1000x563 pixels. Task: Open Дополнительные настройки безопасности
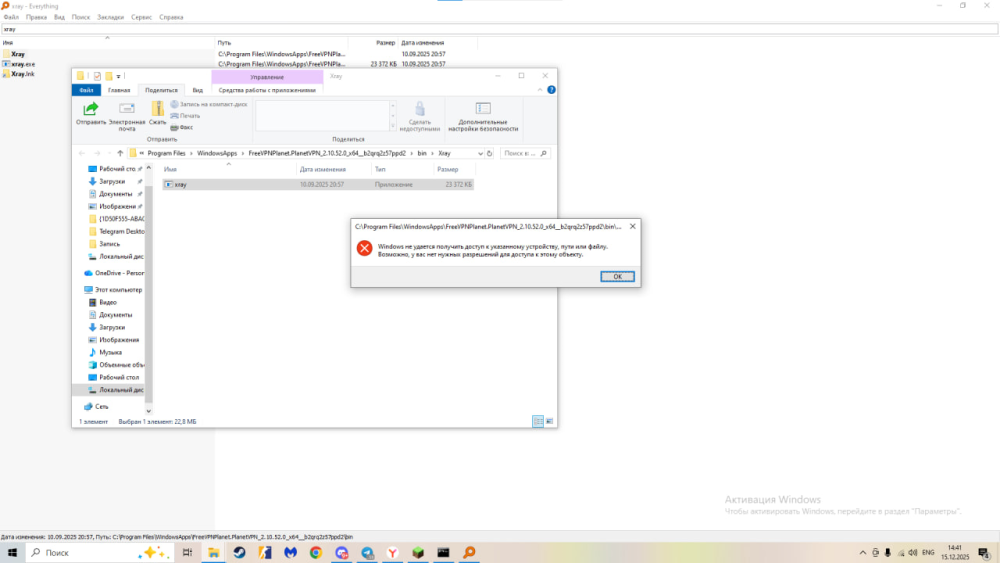click(x=483, y=116)
